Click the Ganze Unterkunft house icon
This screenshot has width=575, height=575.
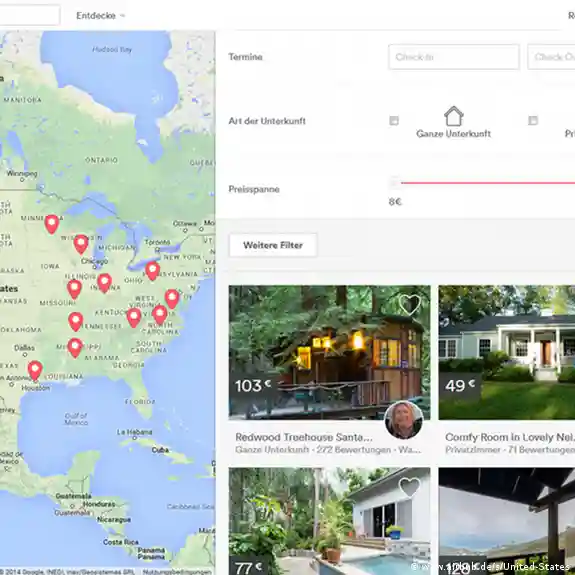pyautogui.click(x=454, y=116)
